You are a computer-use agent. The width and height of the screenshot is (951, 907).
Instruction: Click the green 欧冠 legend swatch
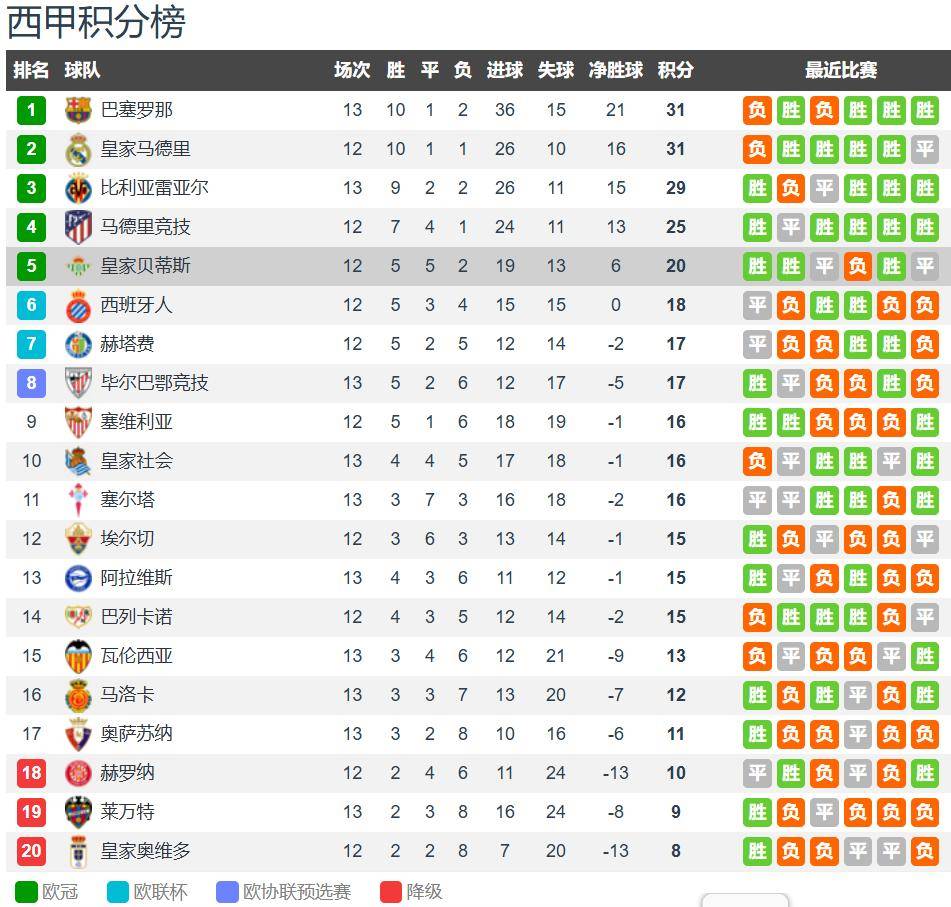click(x=27, y=892)
